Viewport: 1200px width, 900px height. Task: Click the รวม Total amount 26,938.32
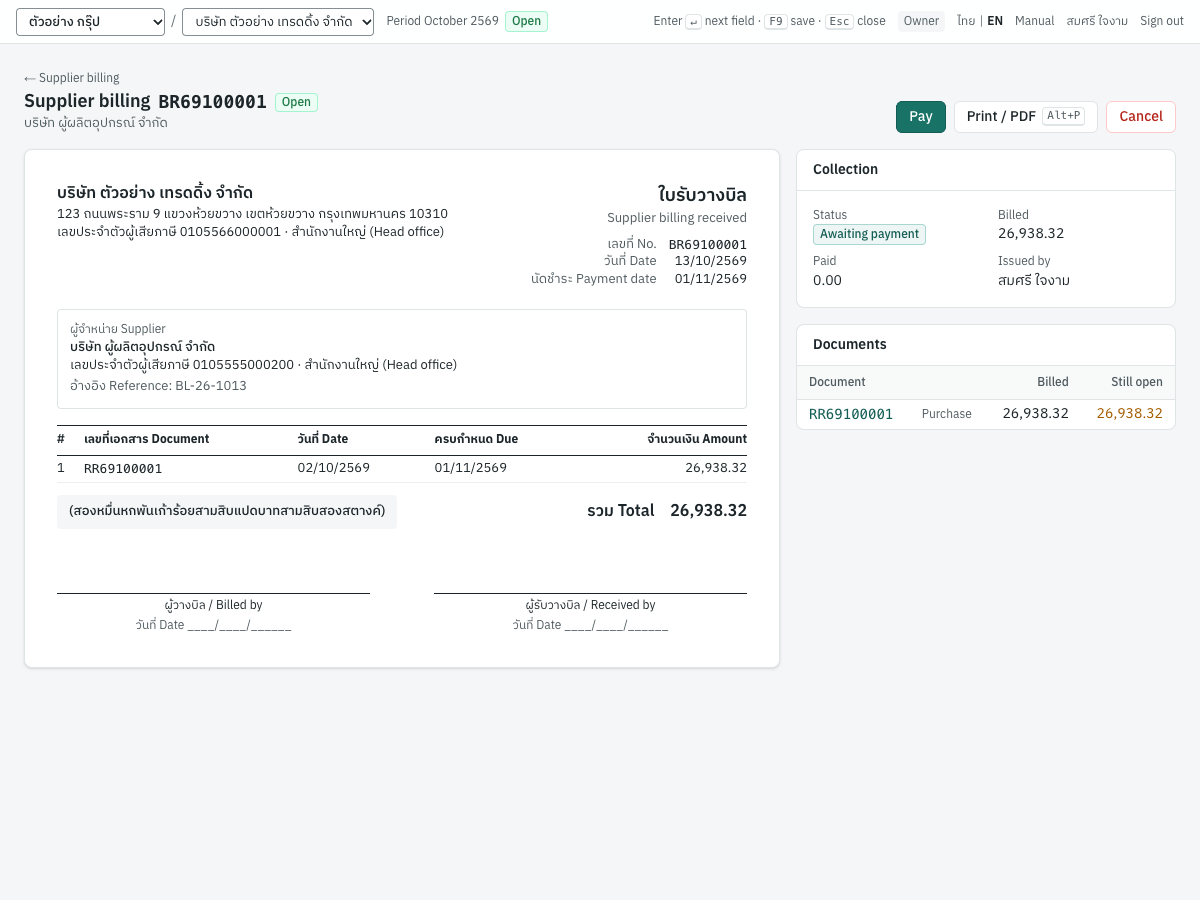point(708,510)
